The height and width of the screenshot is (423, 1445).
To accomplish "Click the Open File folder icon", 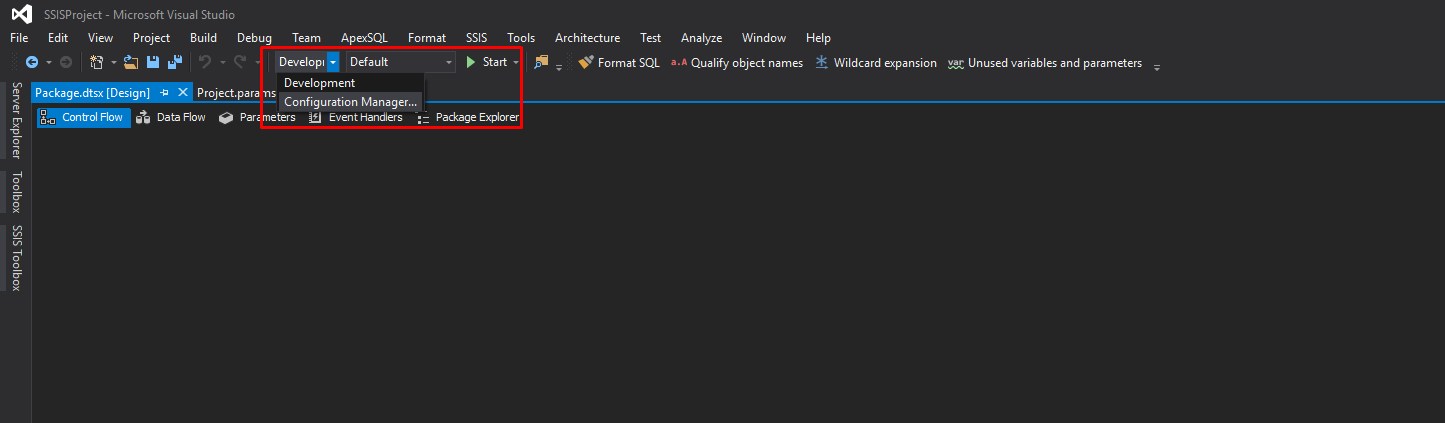I will click(131, 62).
